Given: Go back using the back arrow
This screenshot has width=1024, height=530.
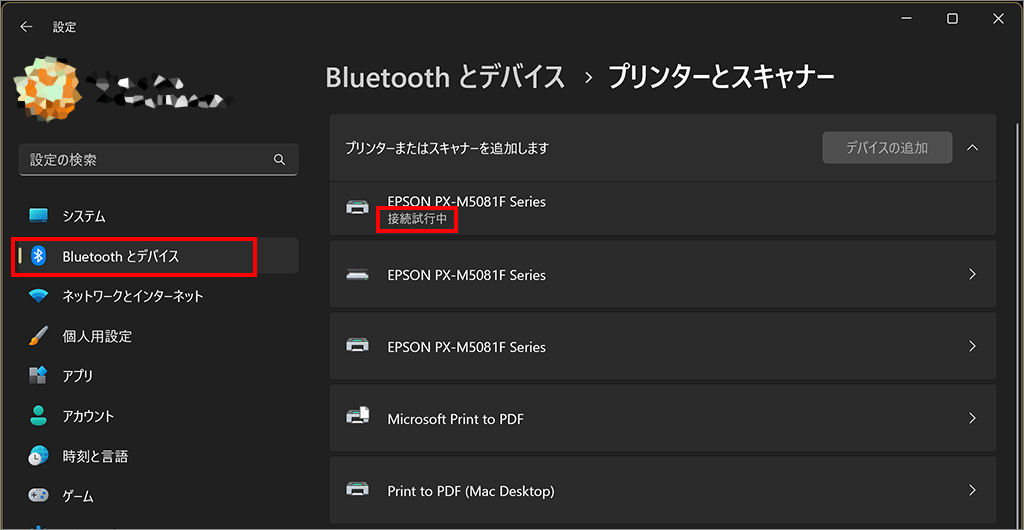Looking at the screenshot, I should coord(26,27).
